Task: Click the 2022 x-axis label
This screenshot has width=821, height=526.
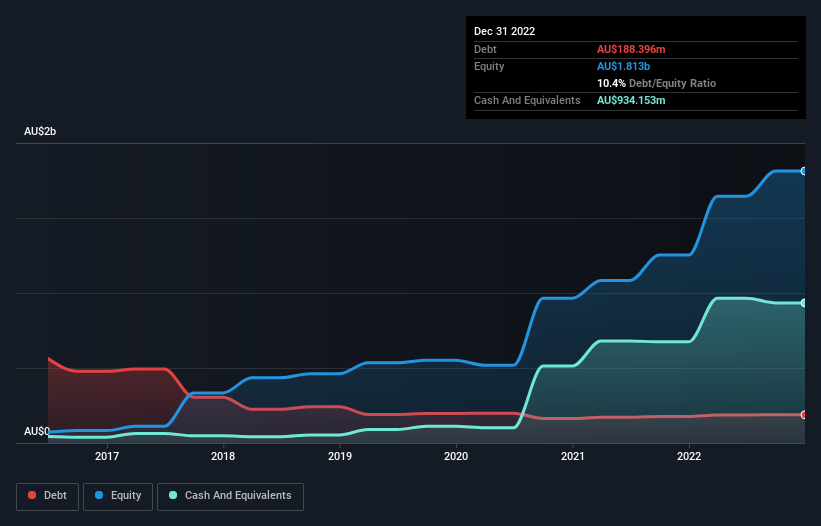Action: [x=689, y=456]
